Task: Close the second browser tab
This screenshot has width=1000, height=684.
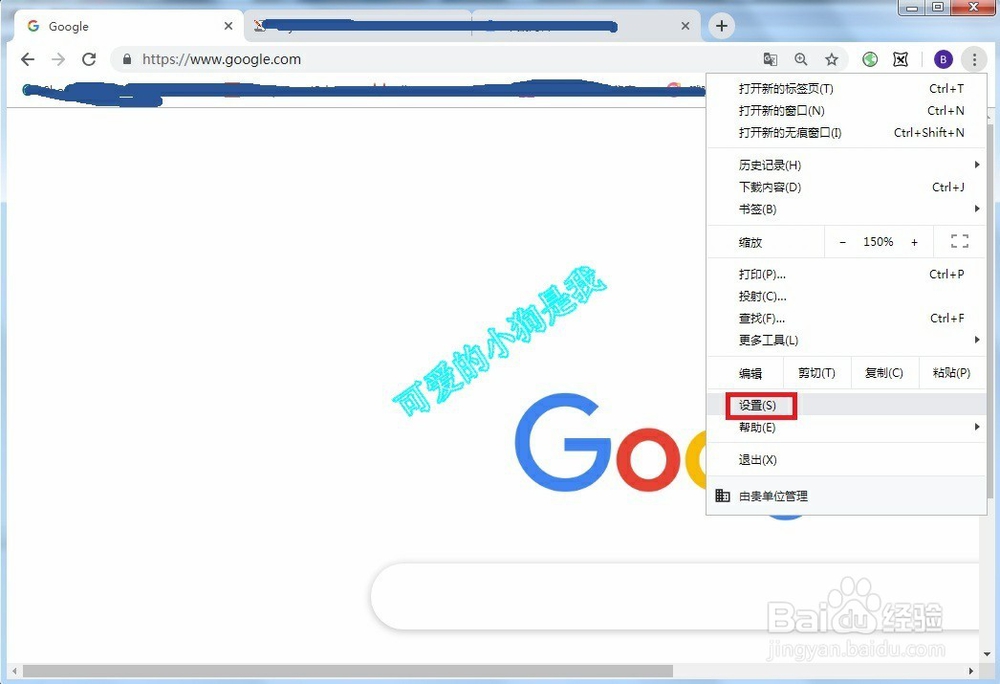Action: (x=685, y=26)
